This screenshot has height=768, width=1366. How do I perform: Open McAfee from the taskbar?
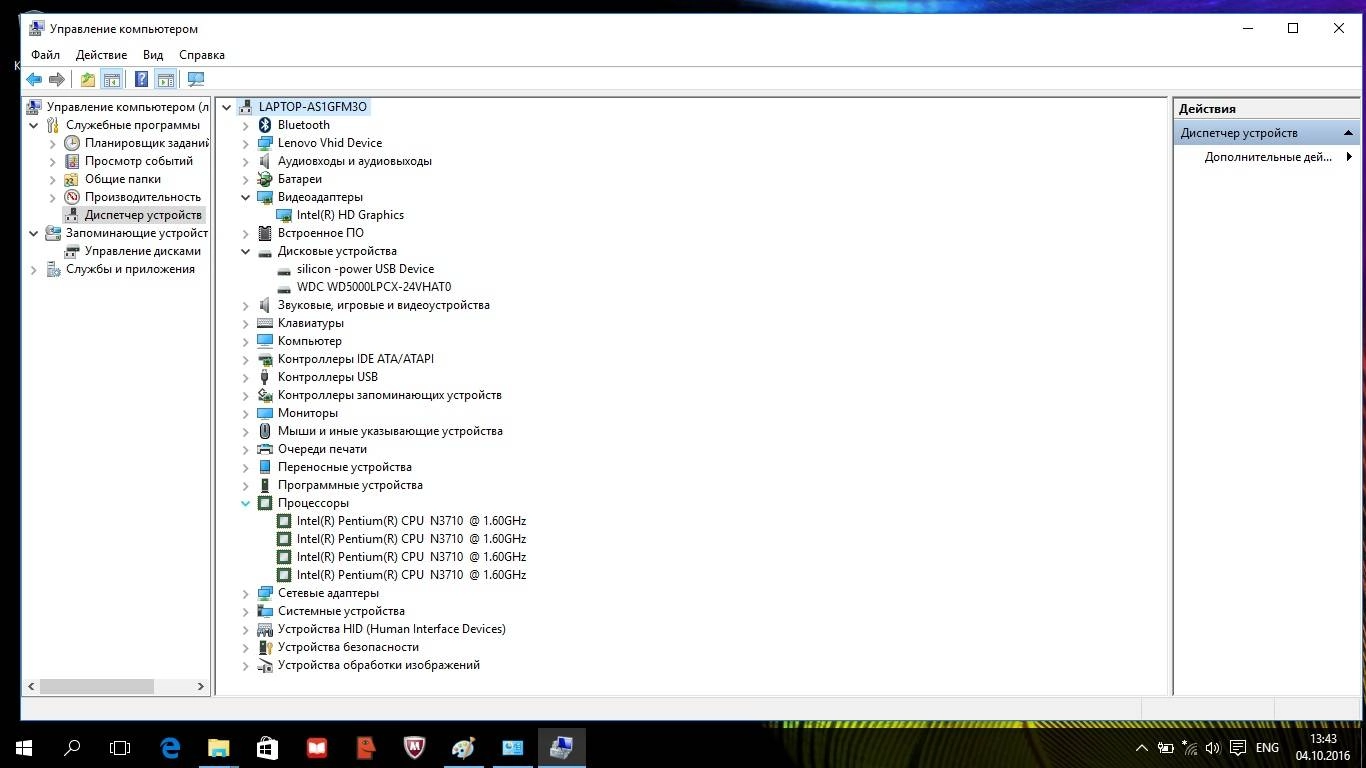coord(414,747)
